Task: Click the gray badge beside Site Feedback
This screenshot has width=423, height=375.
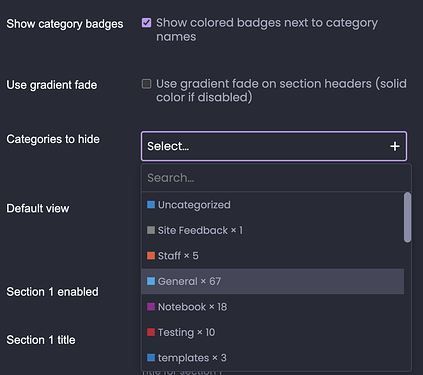Action: pos(151,230)
